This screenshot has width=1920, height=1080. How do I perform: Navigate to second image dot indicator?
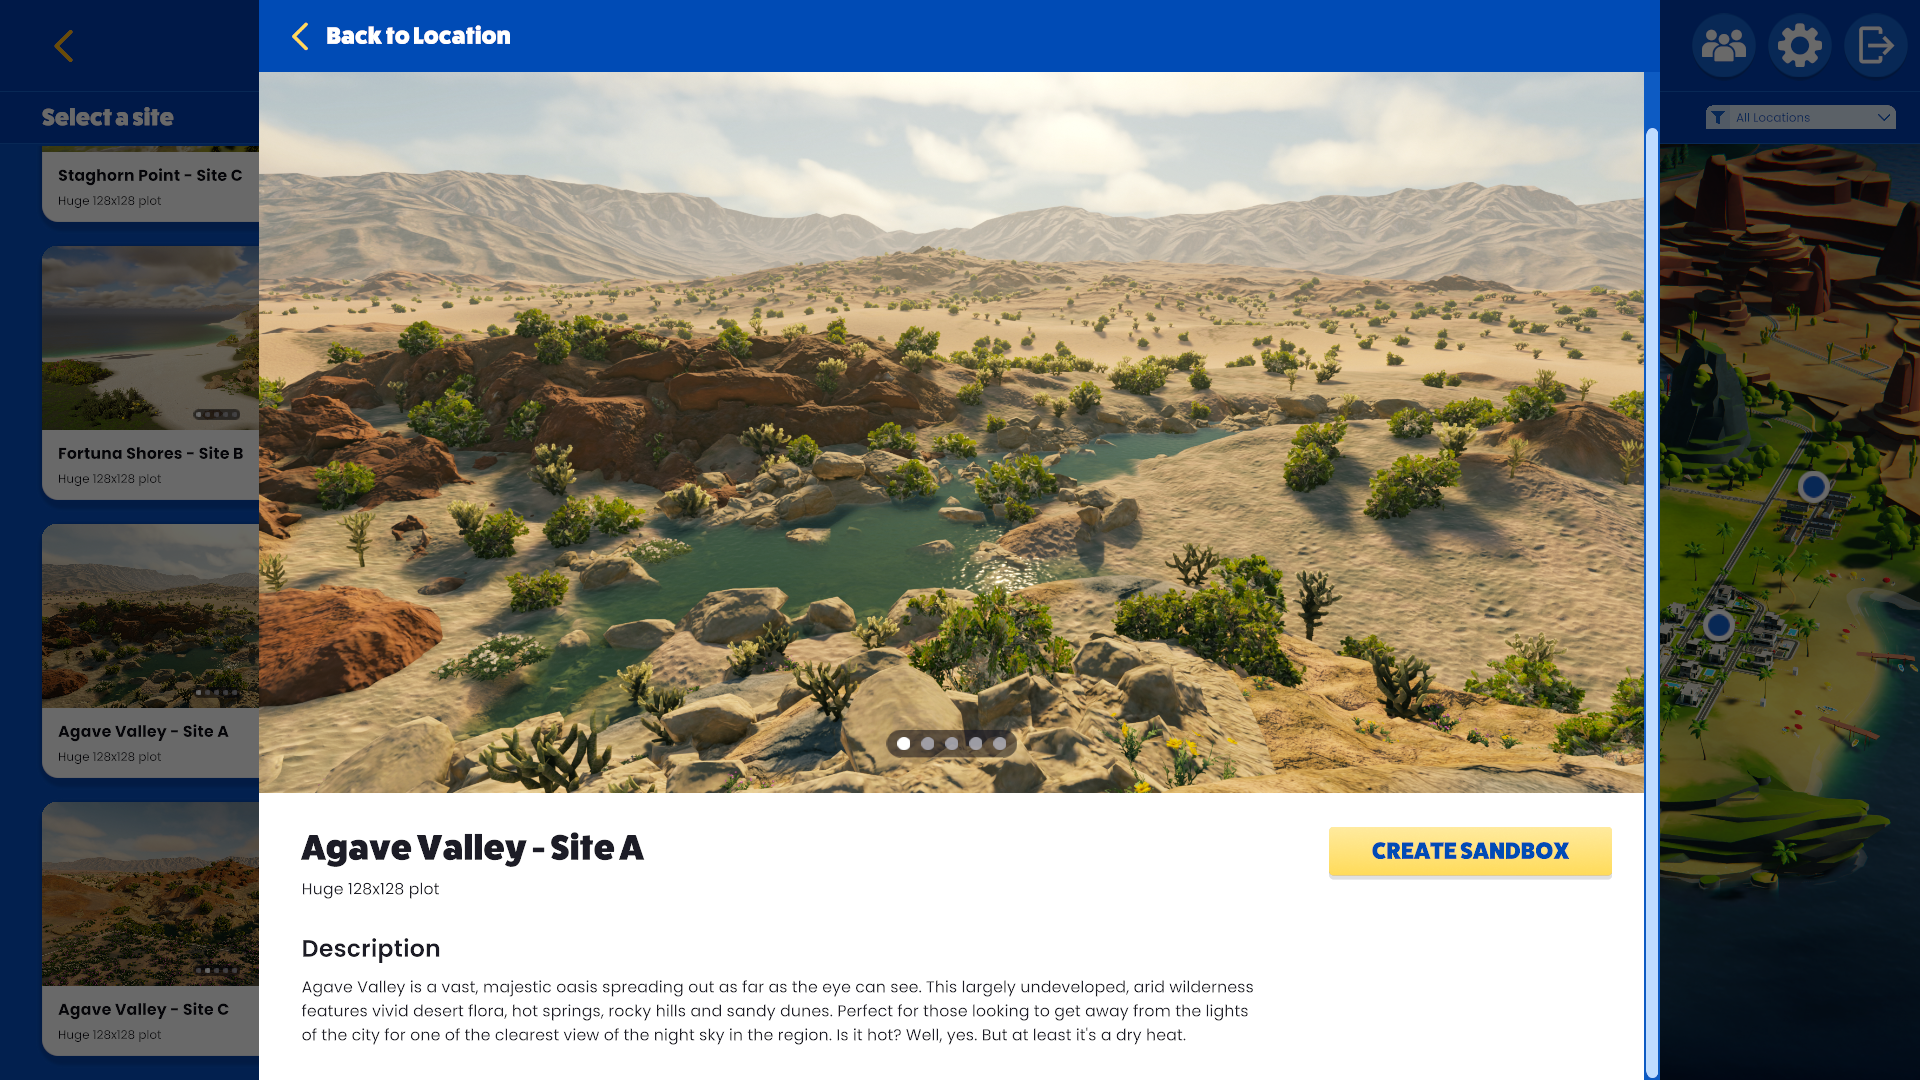point(927,742)
